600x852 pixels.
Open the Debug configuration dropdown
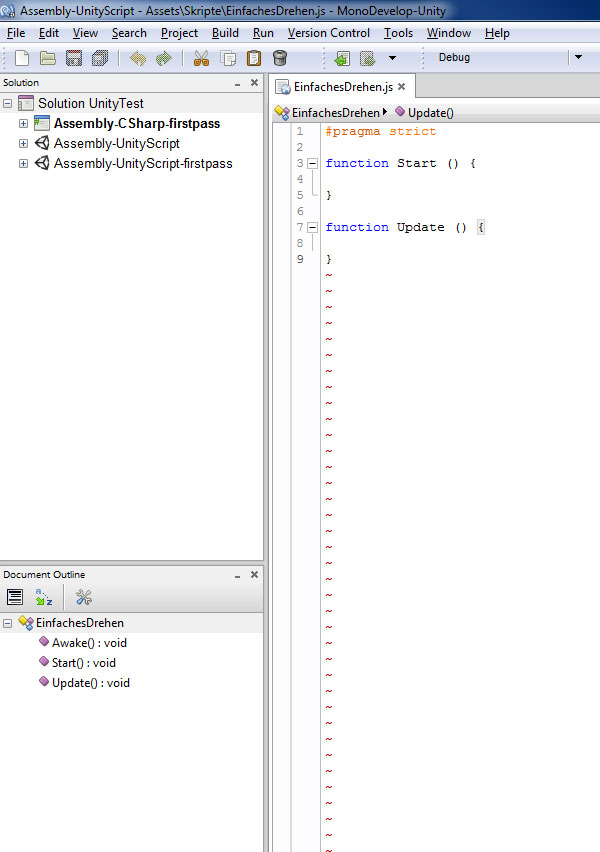click(578, 57)
